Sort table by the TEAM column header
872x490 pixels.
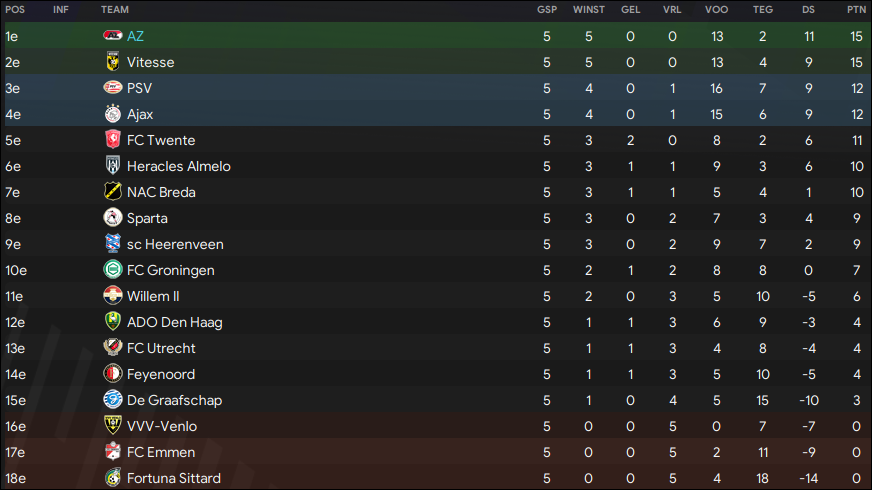[x=115, y=9]
